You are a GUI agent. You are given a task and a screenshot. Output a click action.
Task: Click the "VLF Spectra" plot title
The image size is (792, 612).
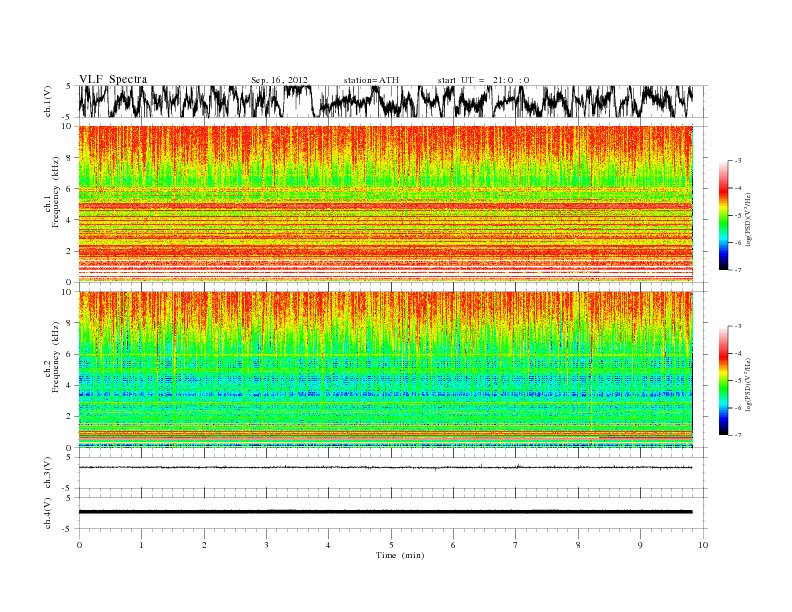click(113, 79)
